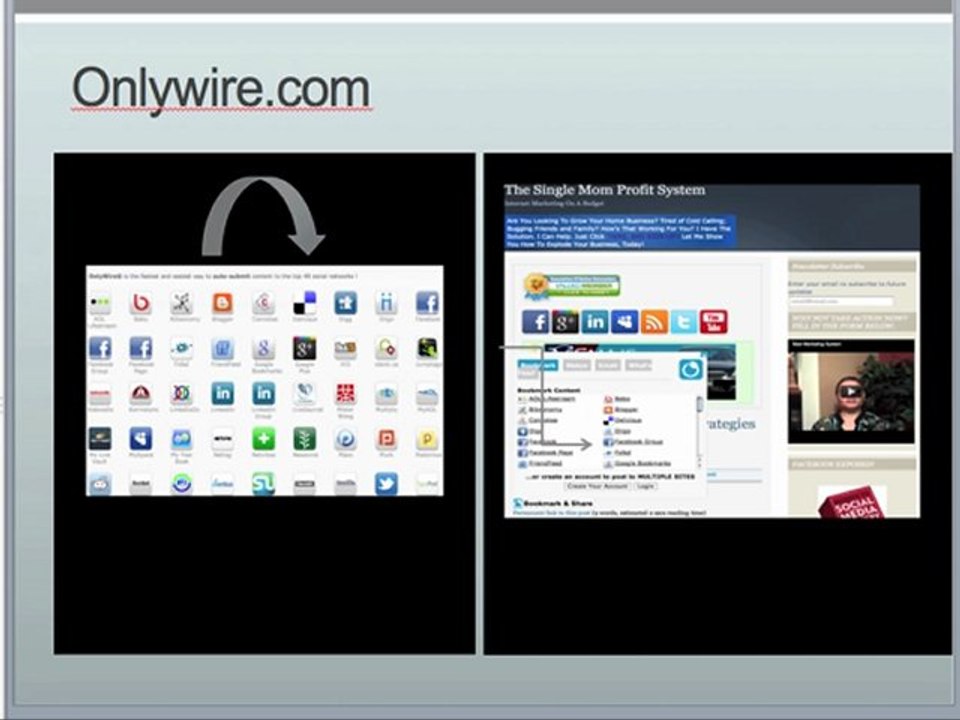Click the StumbleUpon icon in the grid
960x720 pixels.
[x=263, y=484]
